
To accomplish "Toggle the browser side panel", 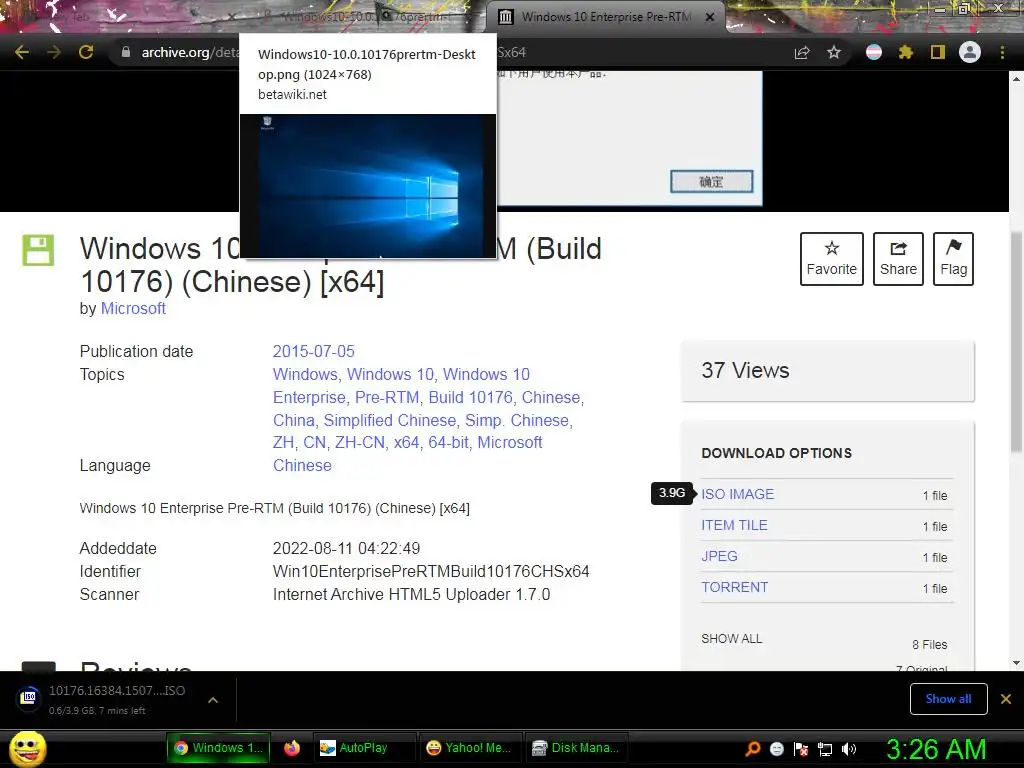I will 938,52.
